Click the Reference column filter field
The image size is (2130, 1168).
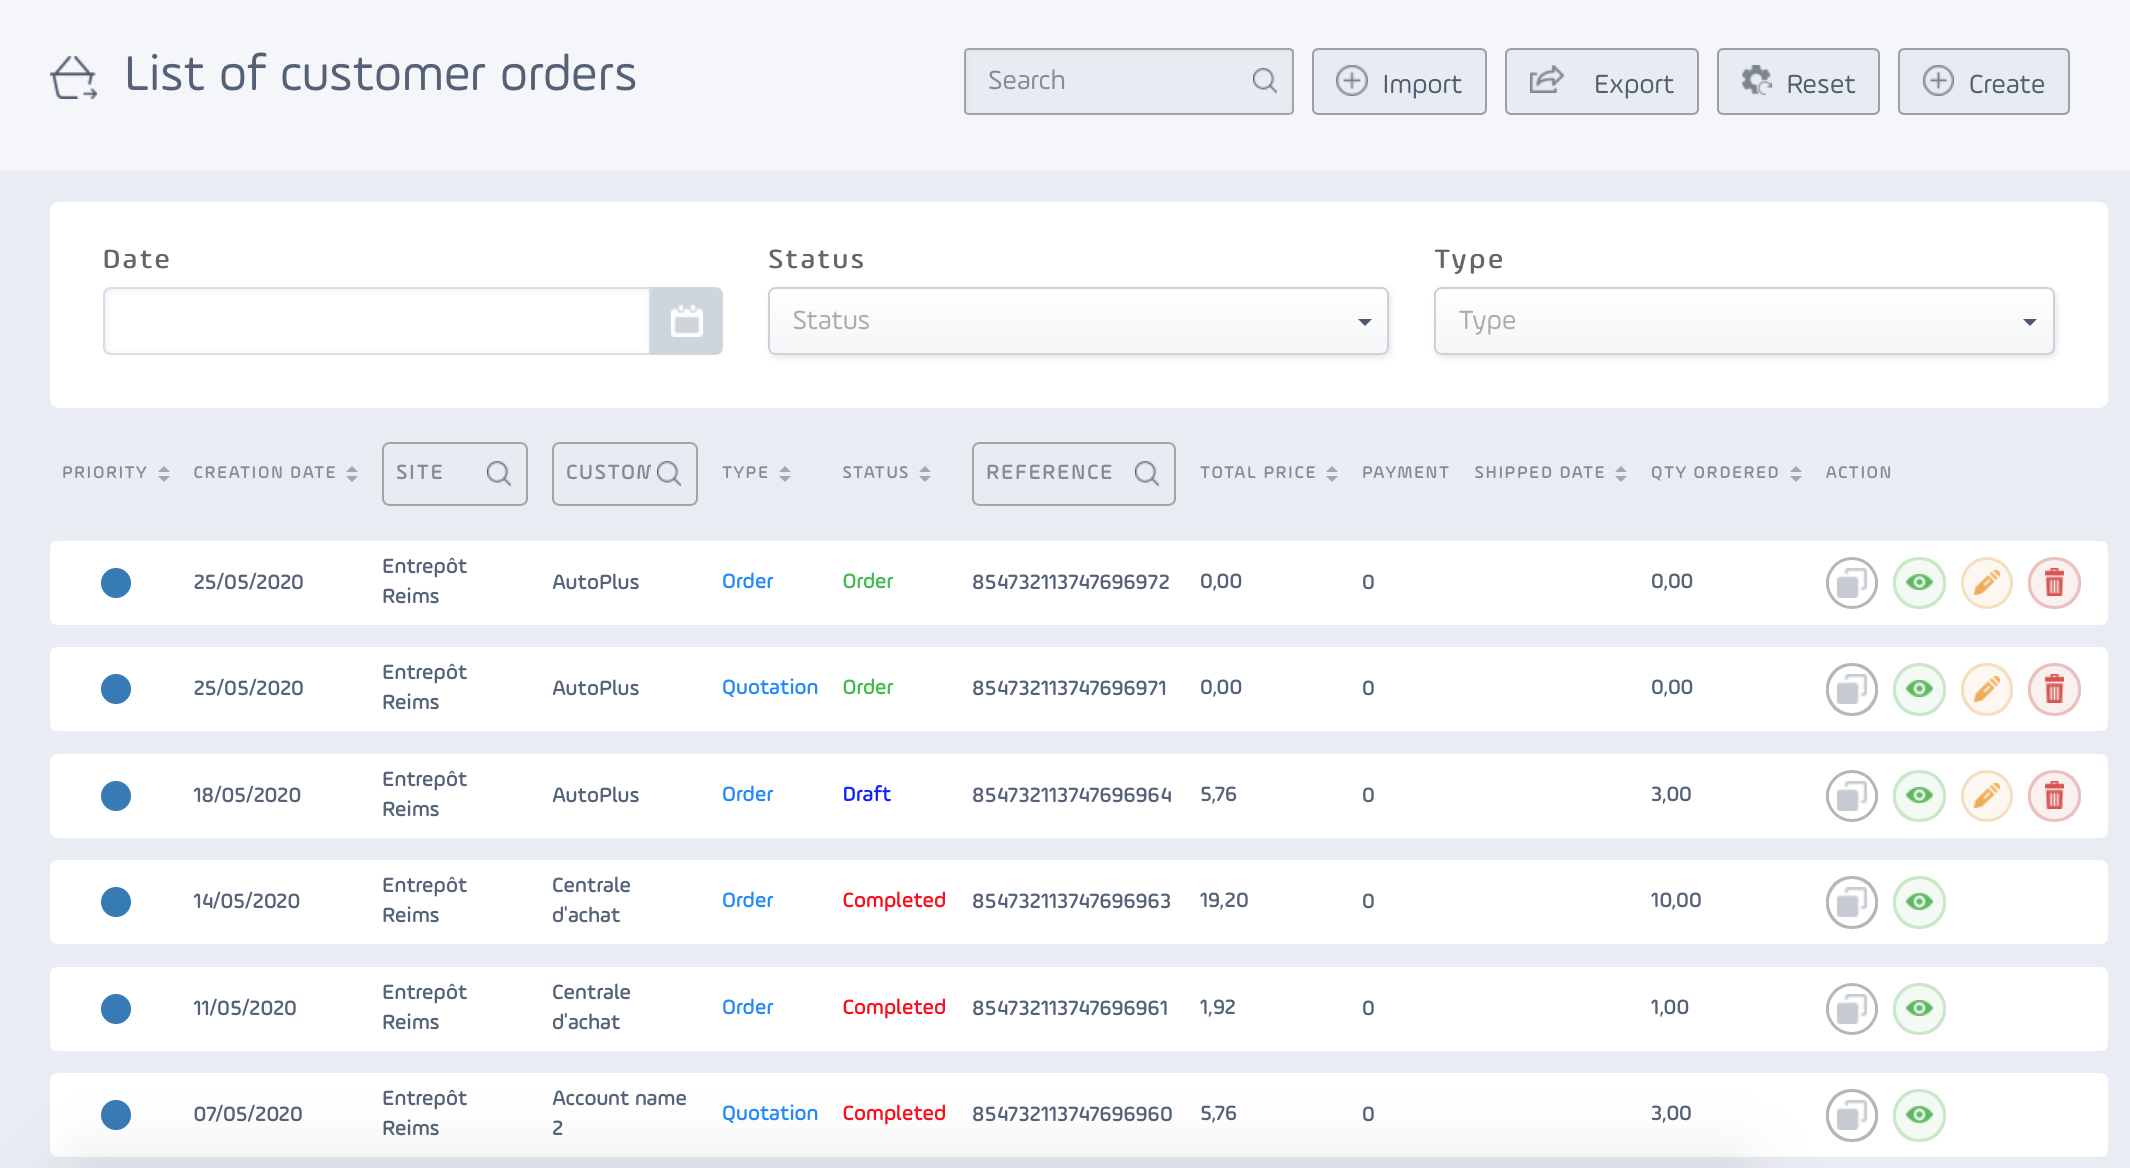pyautogui.click(x=1073, y=473)
